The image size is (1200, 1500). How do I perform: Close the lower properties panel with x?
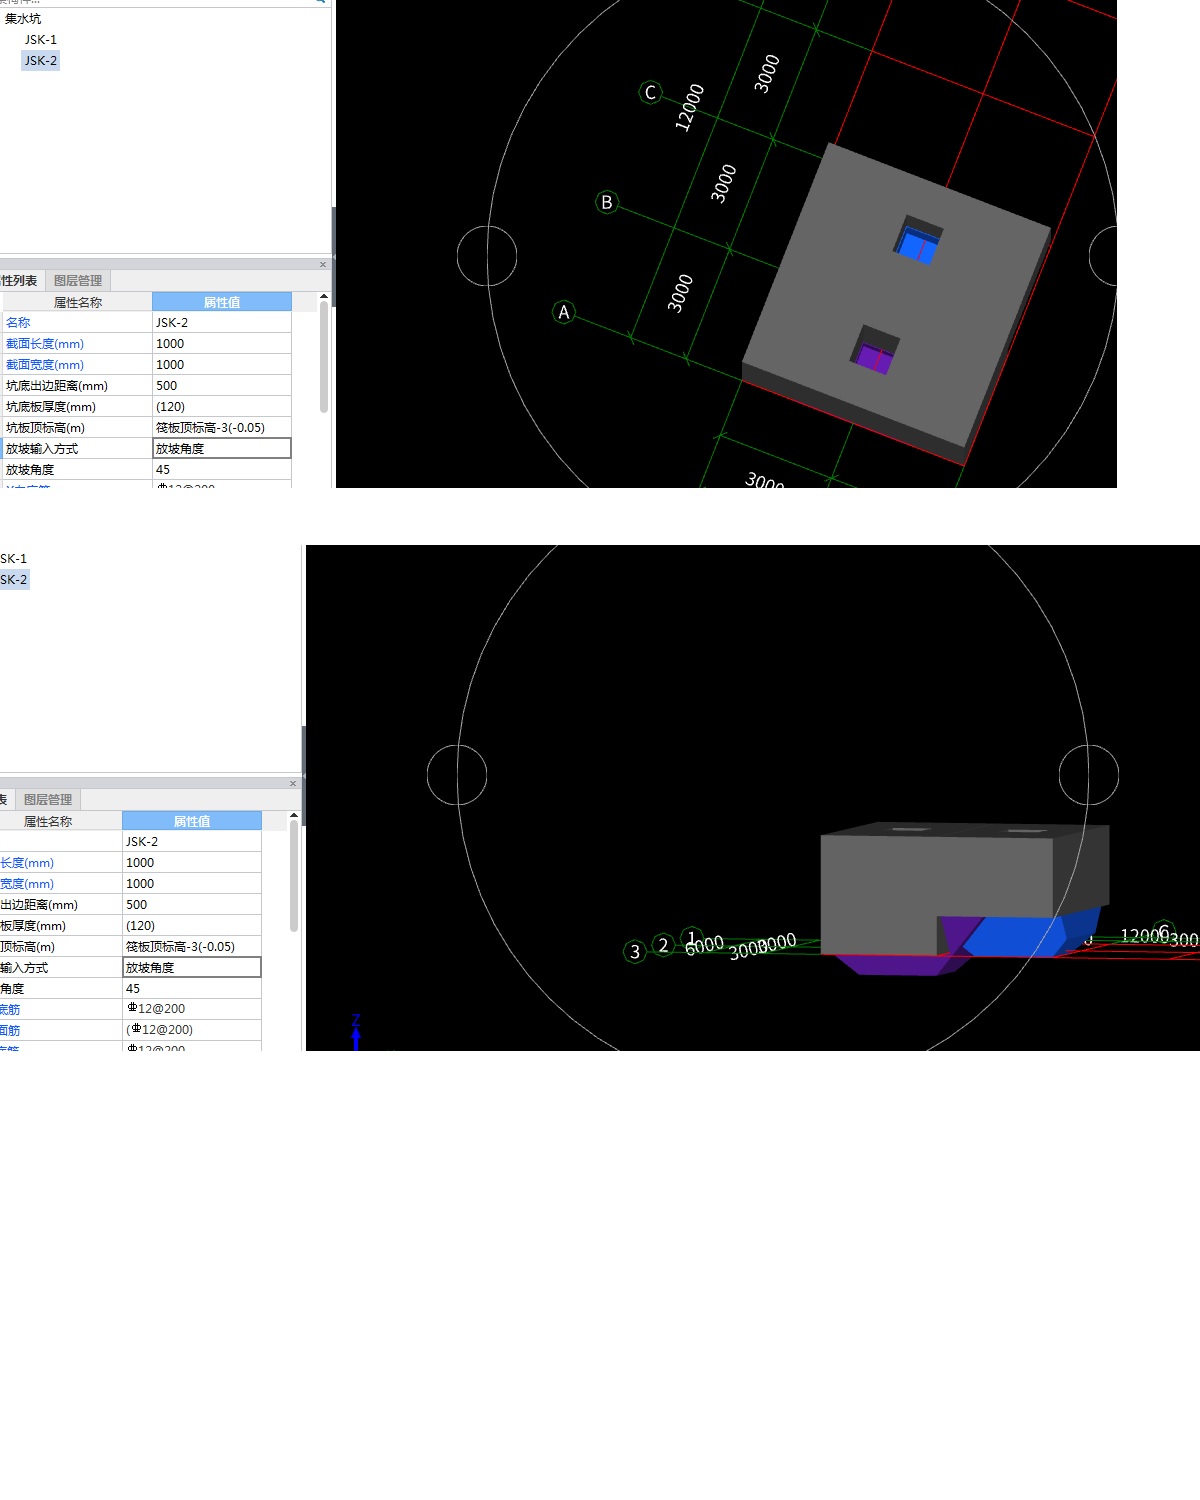tap(293, 784)
